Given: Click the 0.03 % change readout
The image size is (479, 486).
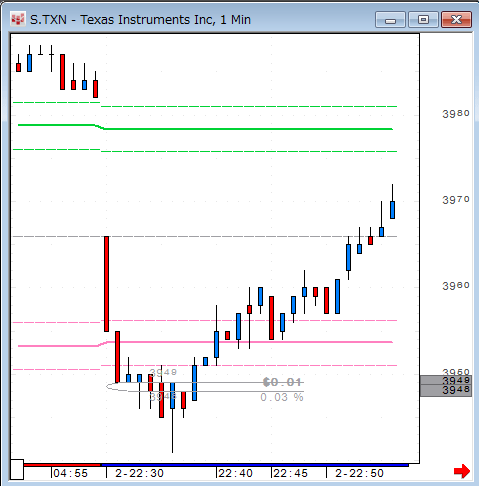Looking at the screenshot, I should (282, 397).
